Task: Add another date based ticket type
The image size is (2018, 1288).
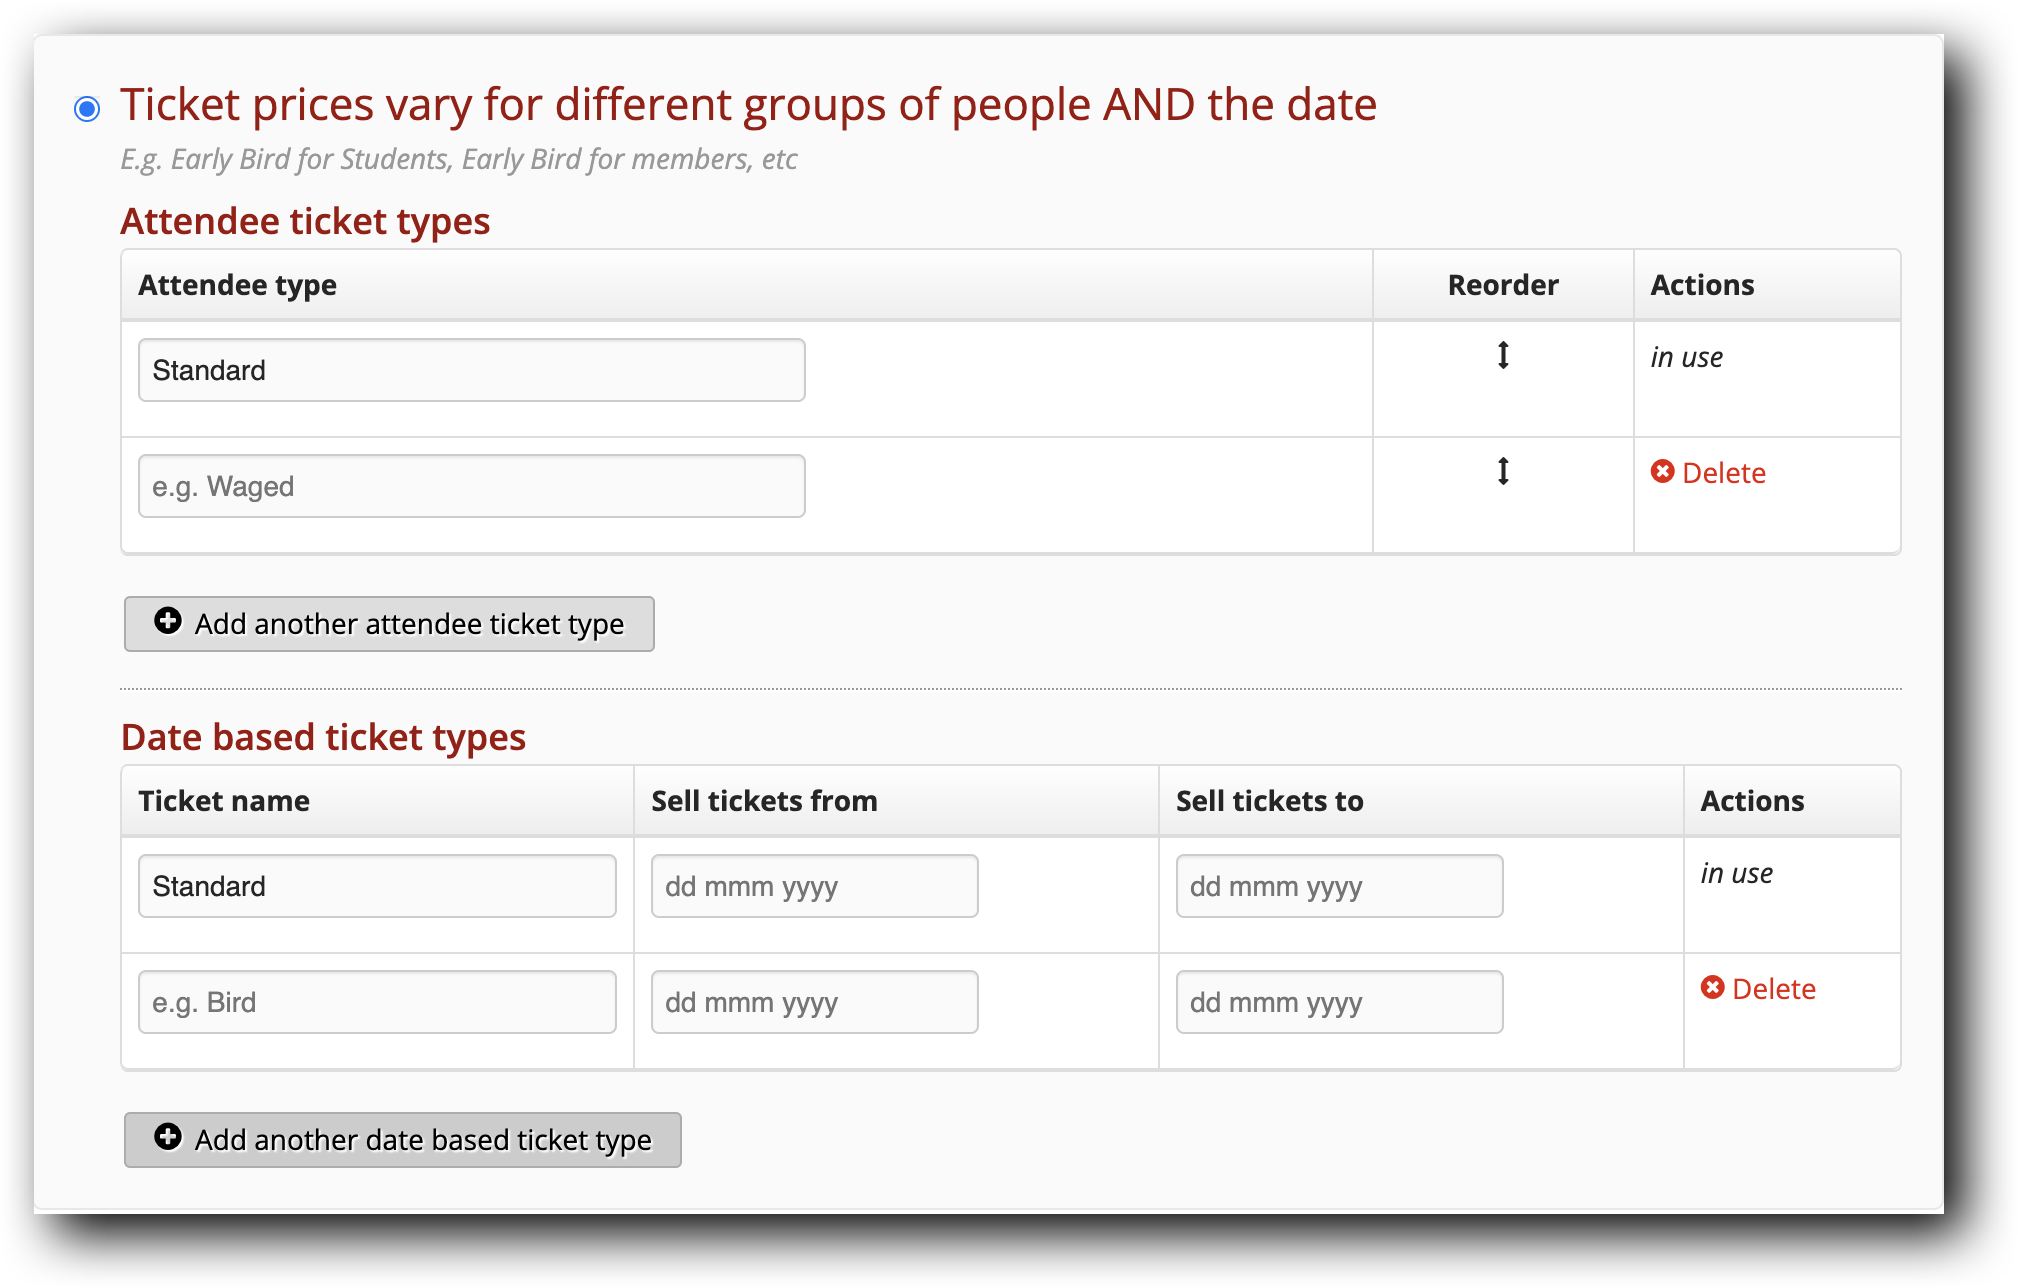Action: 400,1139
